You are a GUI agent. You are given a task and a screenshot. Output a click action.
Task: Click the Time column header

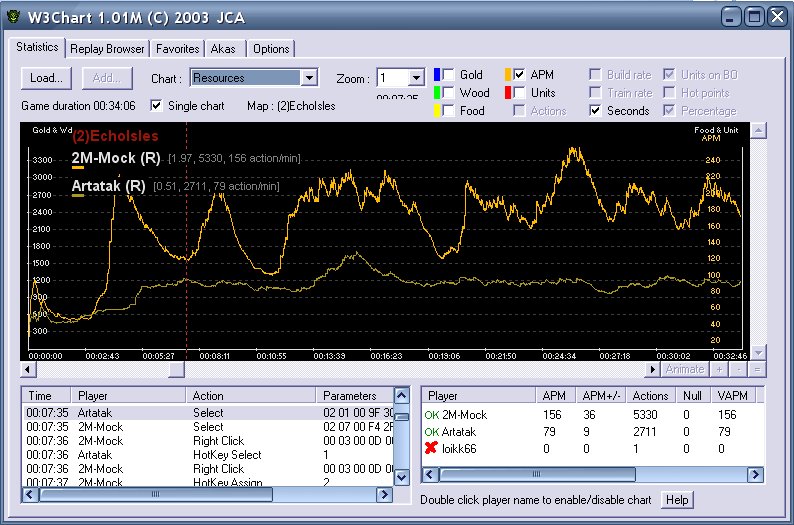47,395
